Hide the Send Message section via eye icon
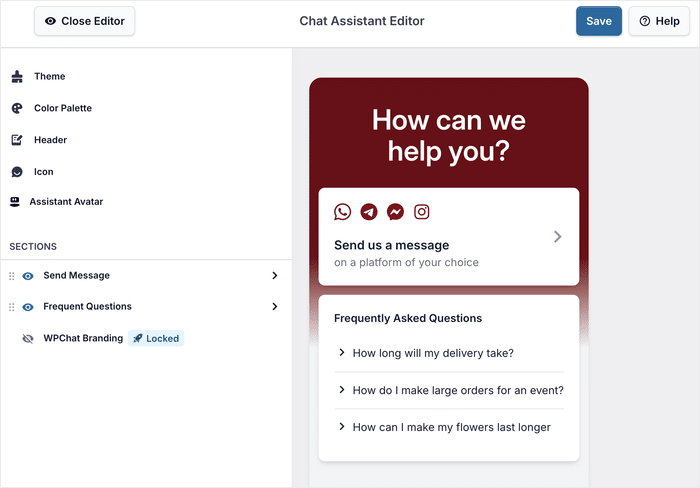This screenshot has width=700, height=488. [x=28, y=276]
